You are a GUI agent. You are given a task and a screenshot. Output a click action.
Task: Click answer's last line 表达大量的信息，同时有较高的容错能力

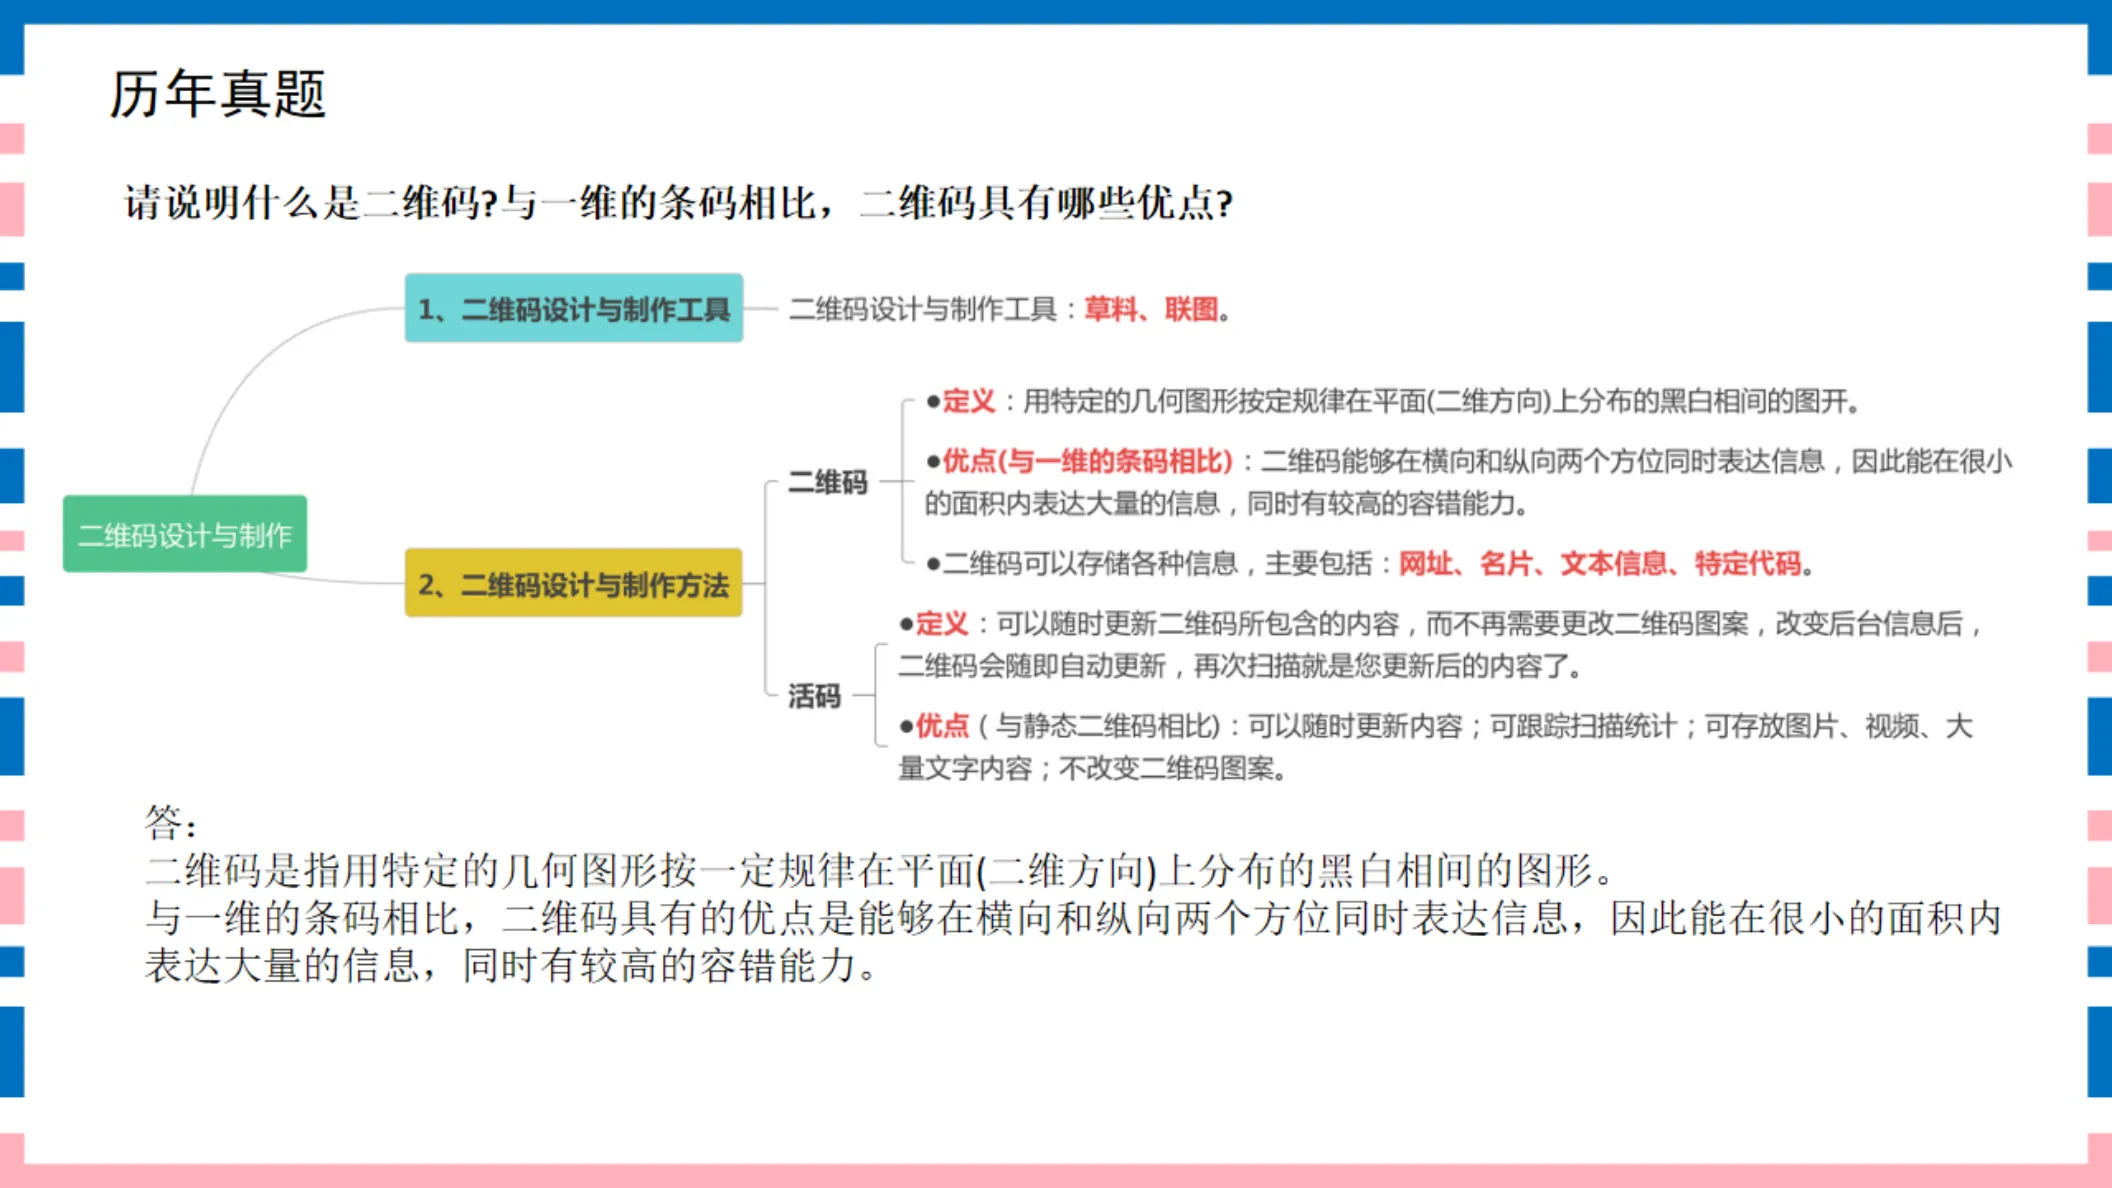510,966
